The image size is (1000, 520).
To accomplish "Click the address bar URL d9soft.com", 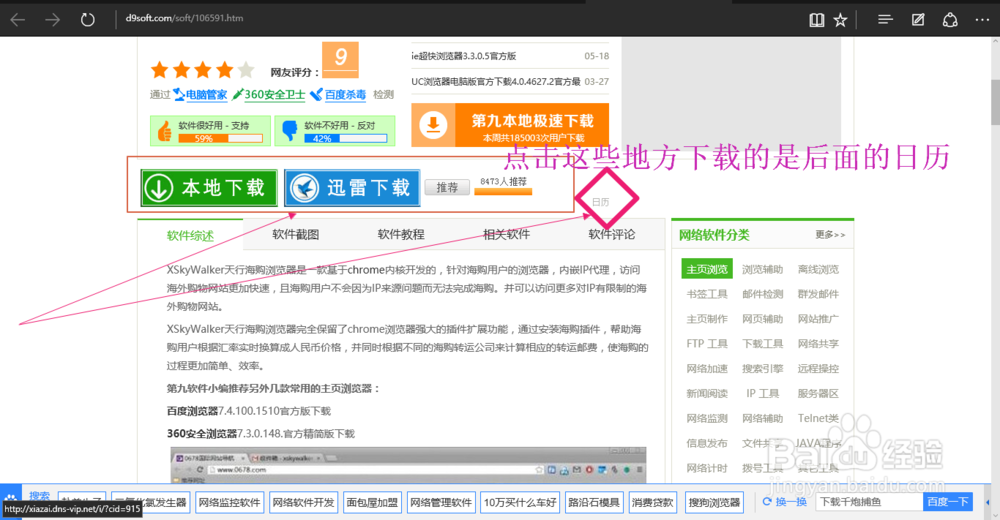I will coord(184,18).
